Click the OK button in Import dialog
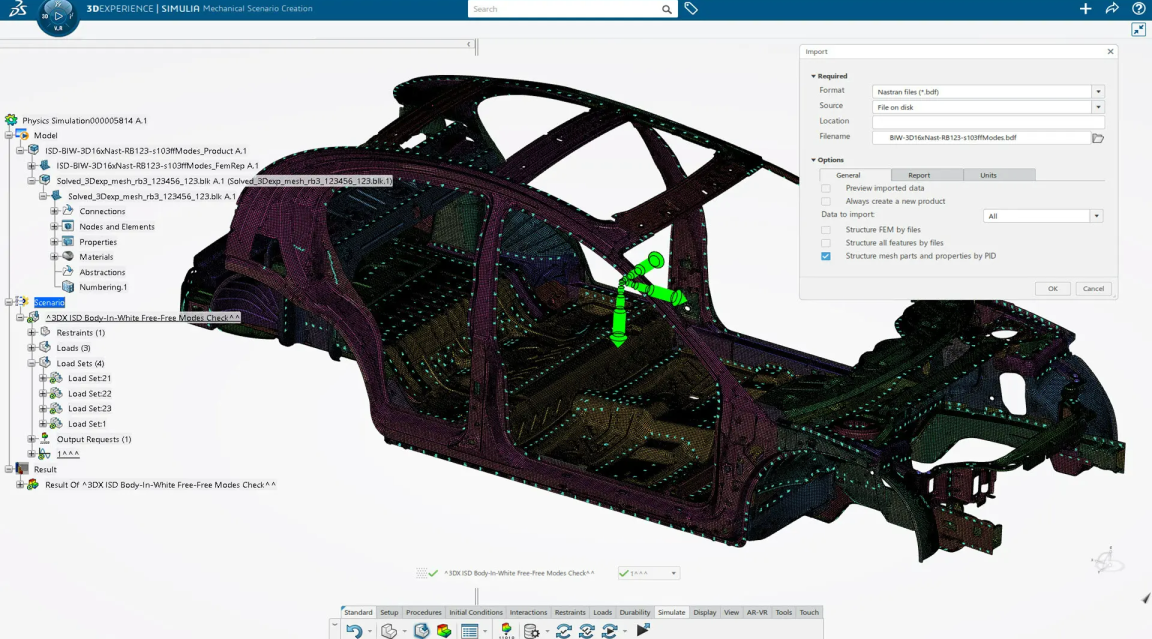Image resolution: width=1152 pixels, height=639 pixels. coord(1052,288)
